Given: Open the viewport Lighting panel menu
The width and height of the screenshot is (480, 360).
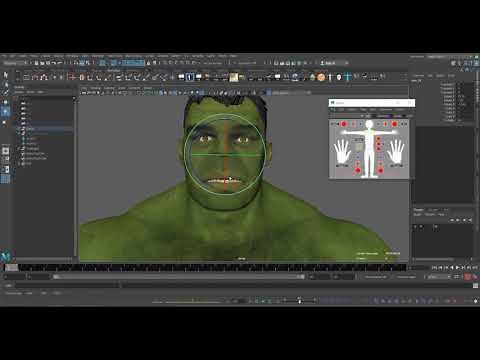Looking at the screenshot, I should click(110, 88).
